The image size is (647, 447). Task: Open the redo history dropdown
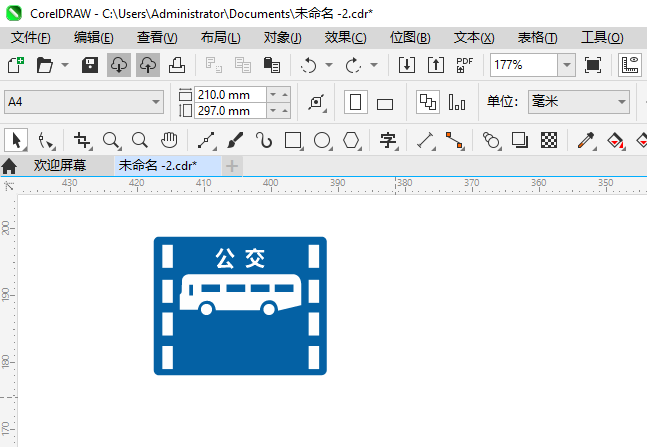[x=374, y=65]
